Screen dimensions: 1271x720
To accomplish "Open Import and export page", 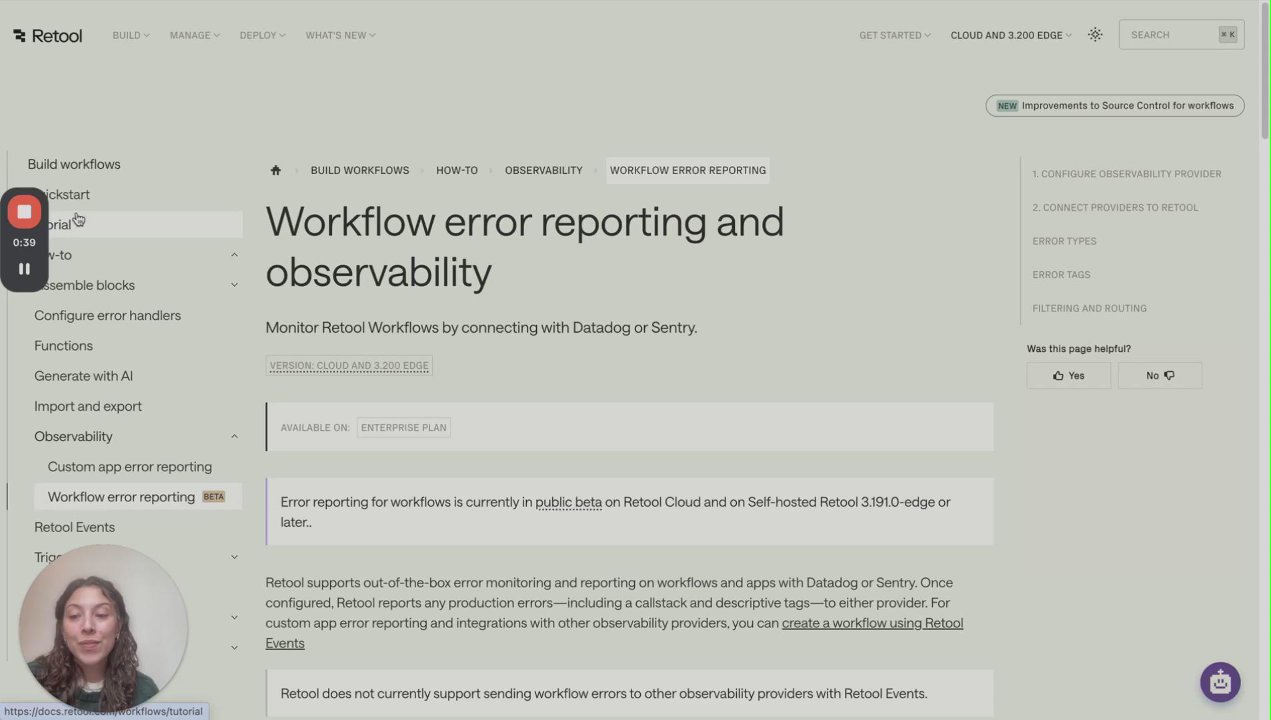I will click(88, 406).
